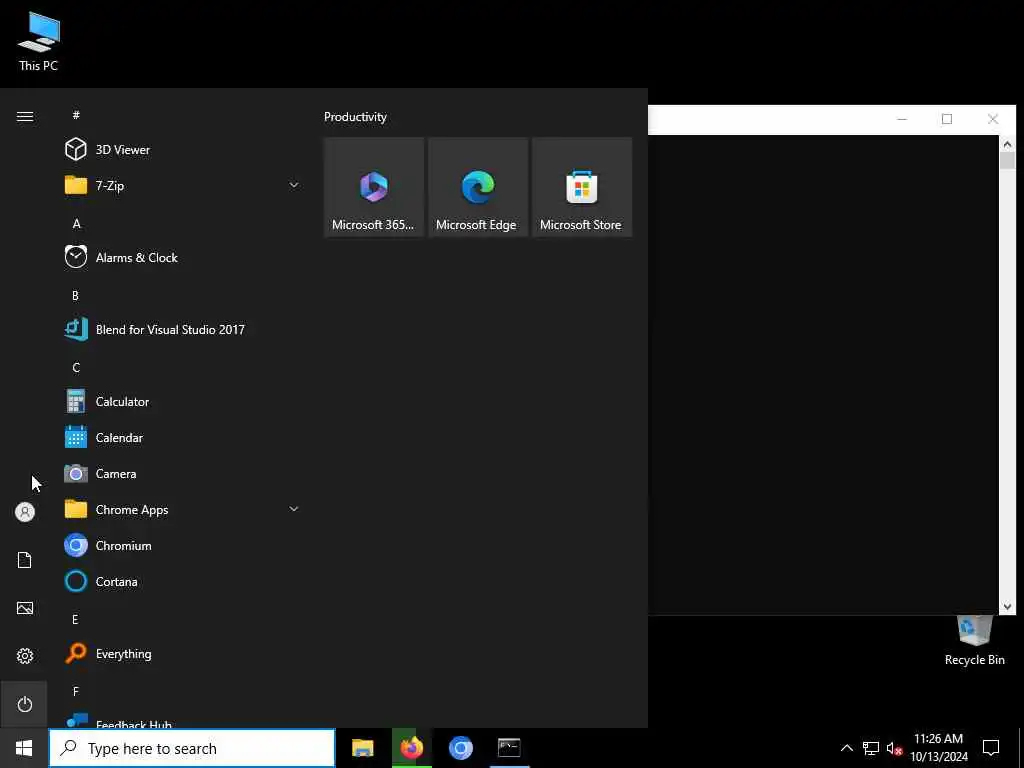Open the Chrome Apps folder

[x=183, y=509]
